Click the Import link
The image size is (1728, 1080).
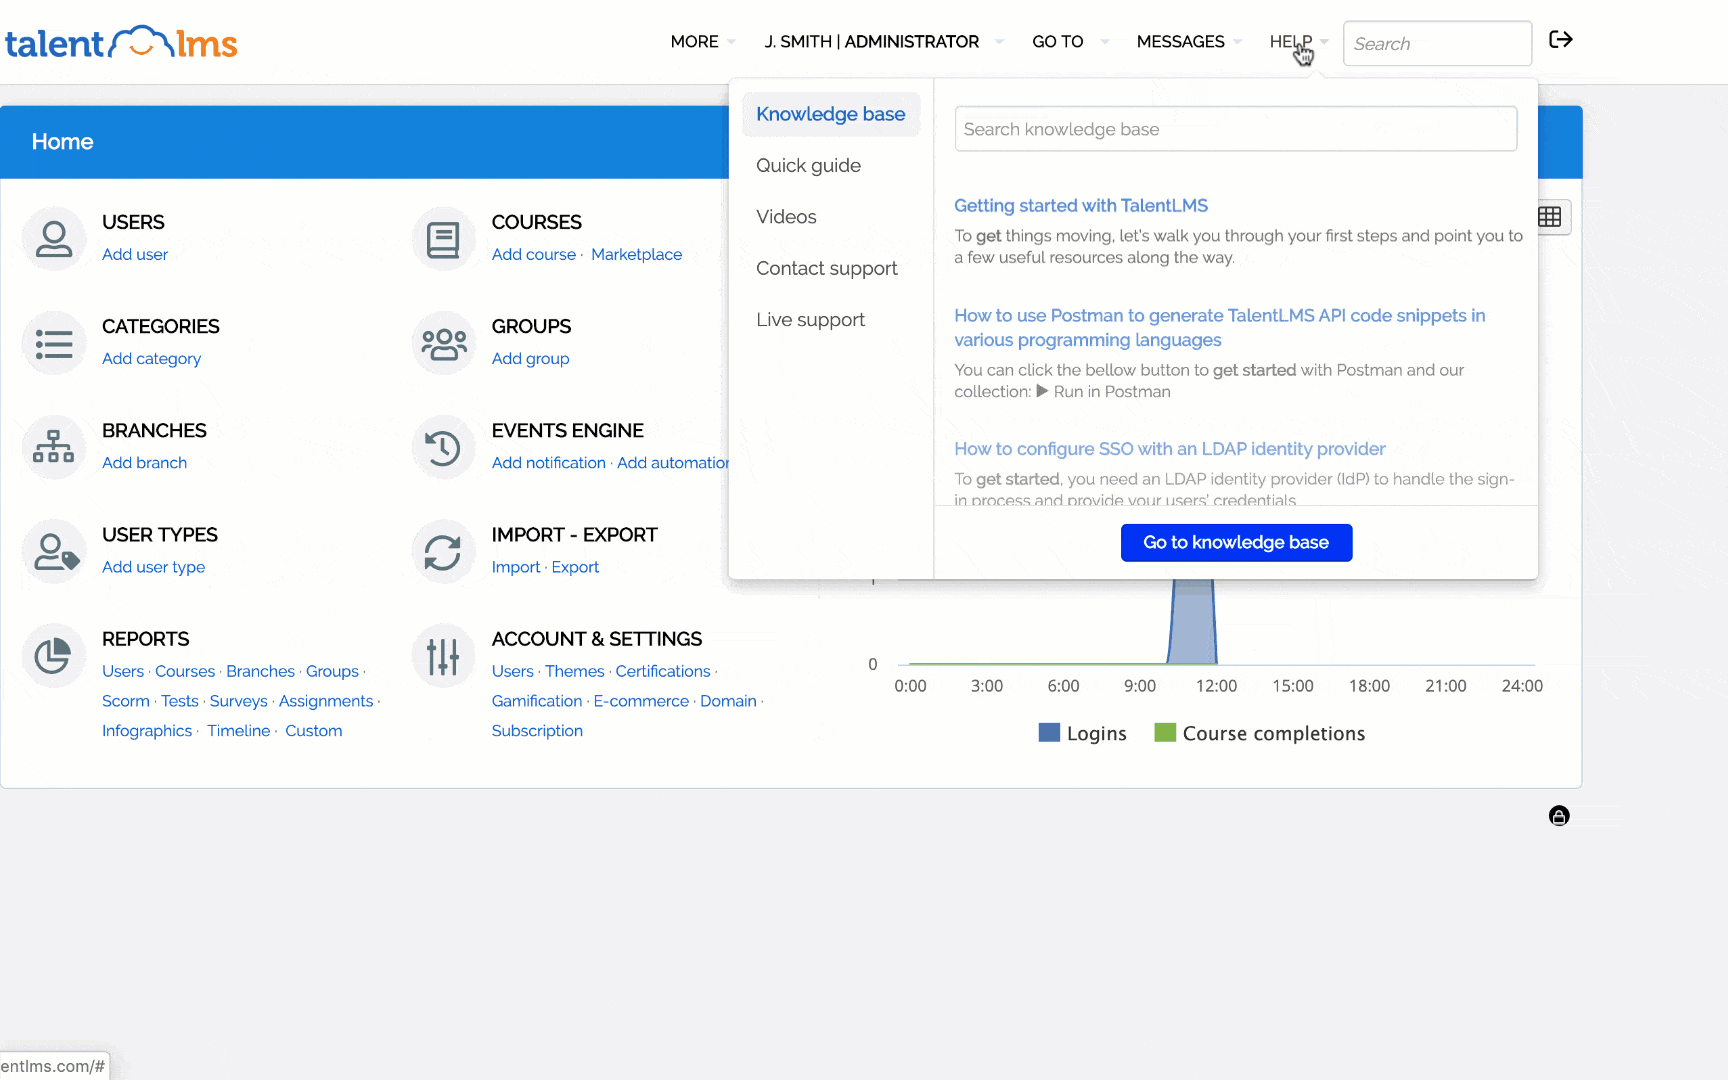[x=516, y=567]
